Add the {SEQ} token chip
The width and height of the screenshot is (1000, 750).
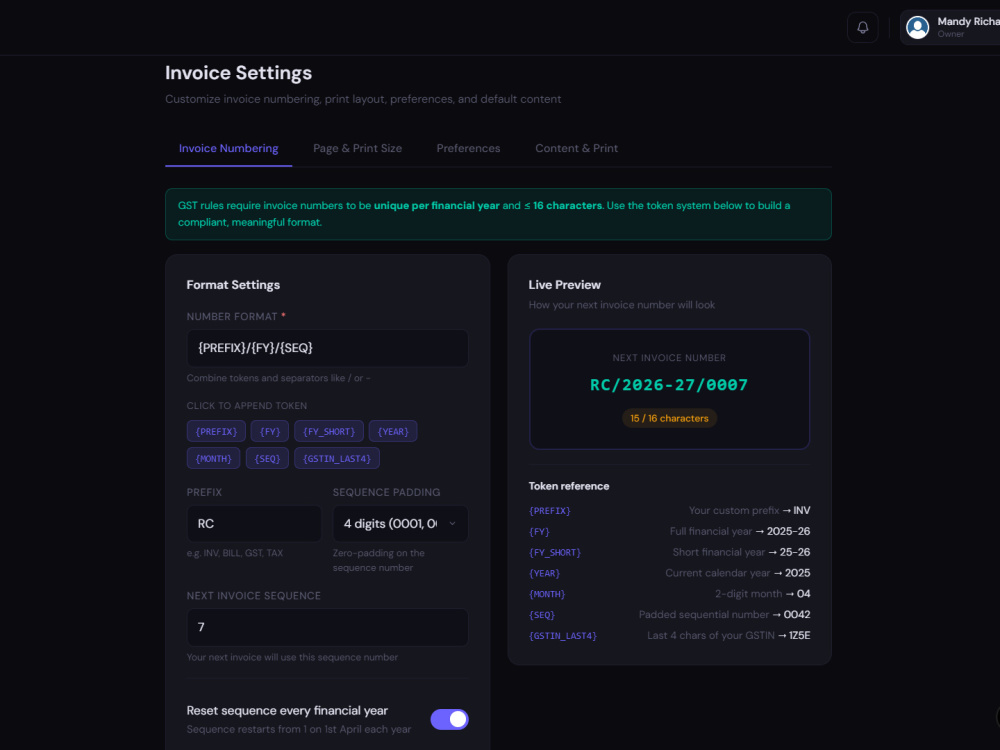tap(267, 459)
